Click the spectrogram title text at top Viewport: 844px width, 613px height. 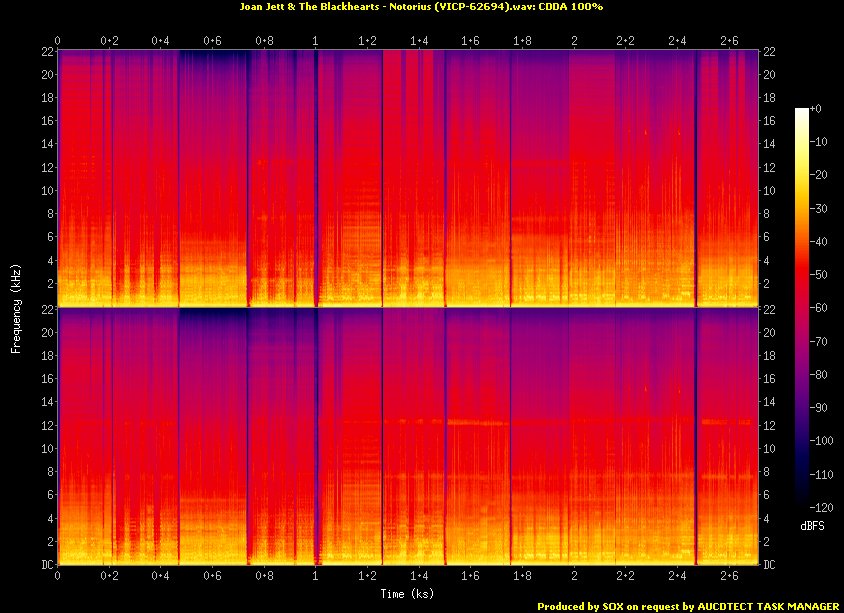pyautogui.click(x=421, y=7)
